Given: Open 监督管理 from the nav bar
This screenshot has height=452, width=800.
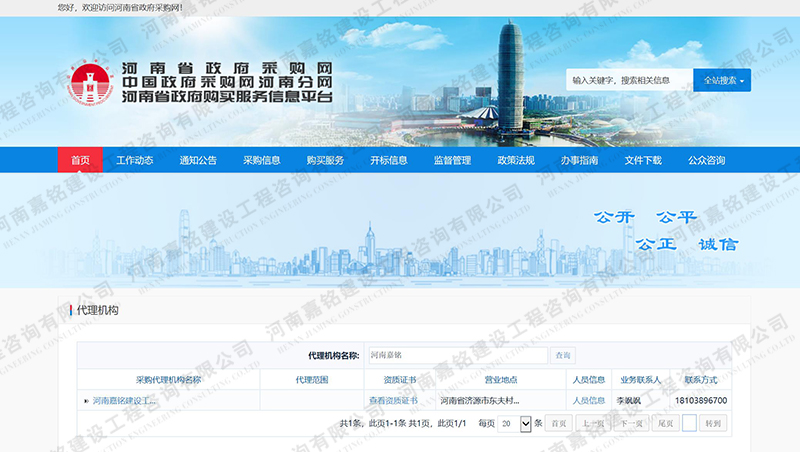Looking at the screenshot, I should tap(452, 160).
